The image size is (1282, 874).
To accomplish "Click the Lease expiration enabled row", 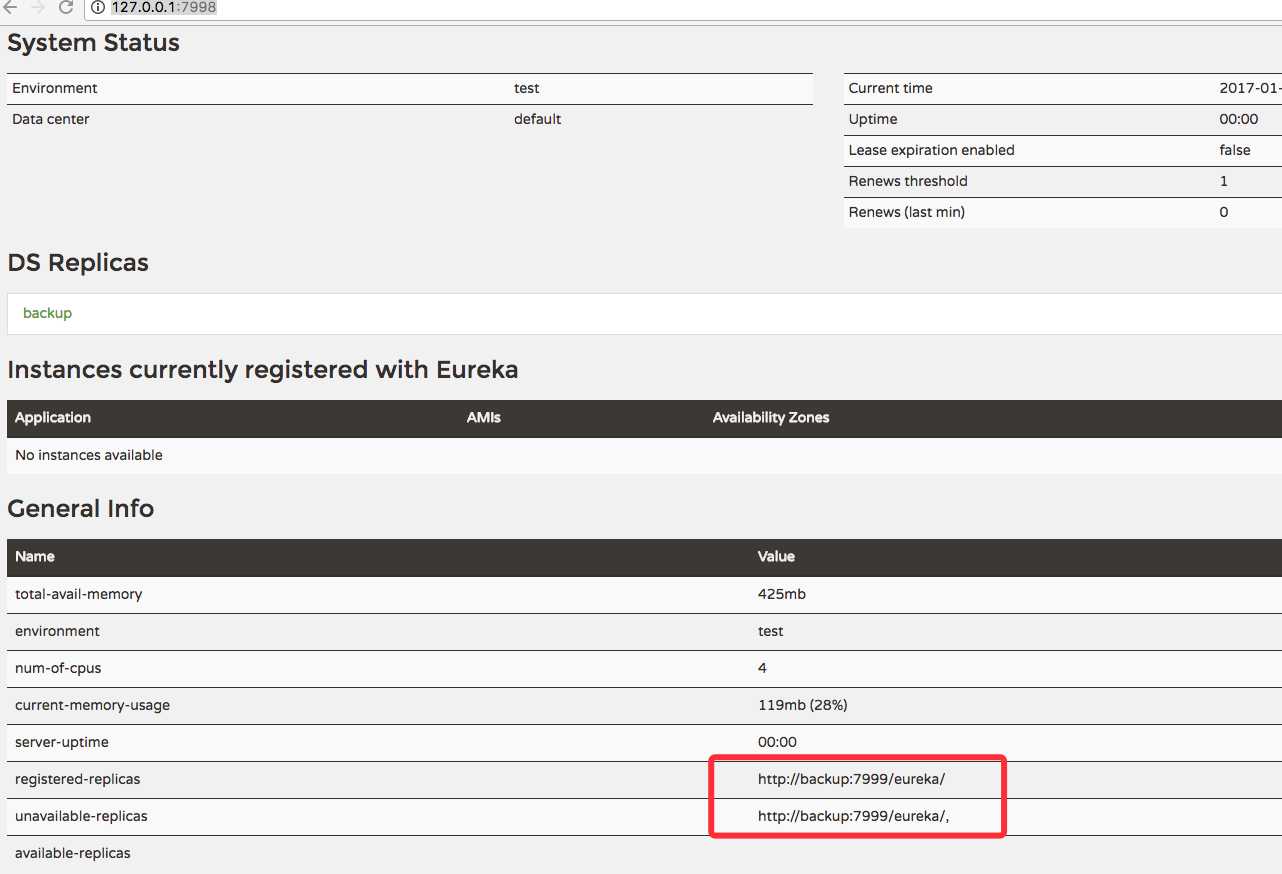I will pyautogui.click(x=1063, y=150).
